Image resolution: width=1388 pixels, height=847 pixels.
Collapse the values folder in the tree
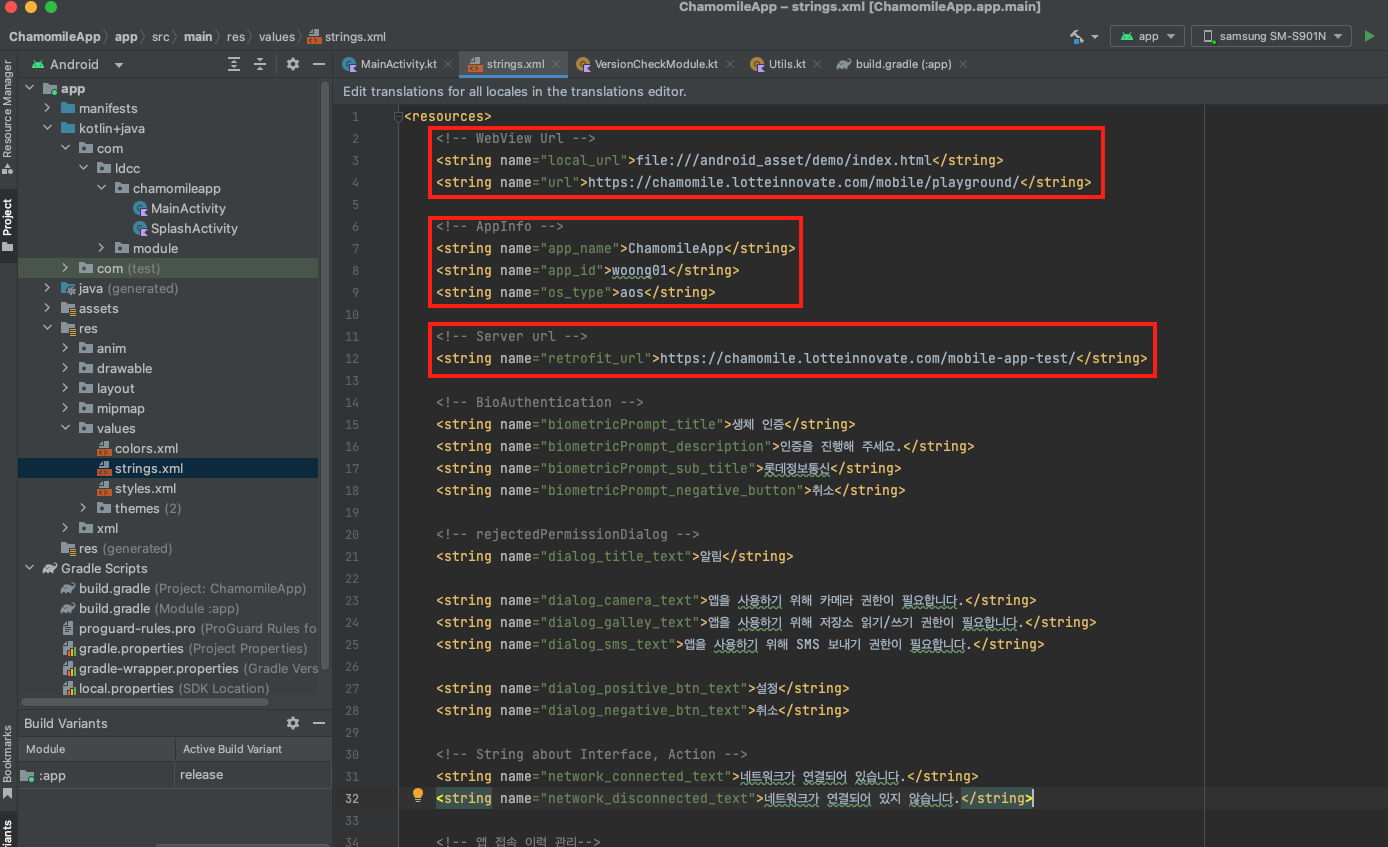[x=65, y=428]
